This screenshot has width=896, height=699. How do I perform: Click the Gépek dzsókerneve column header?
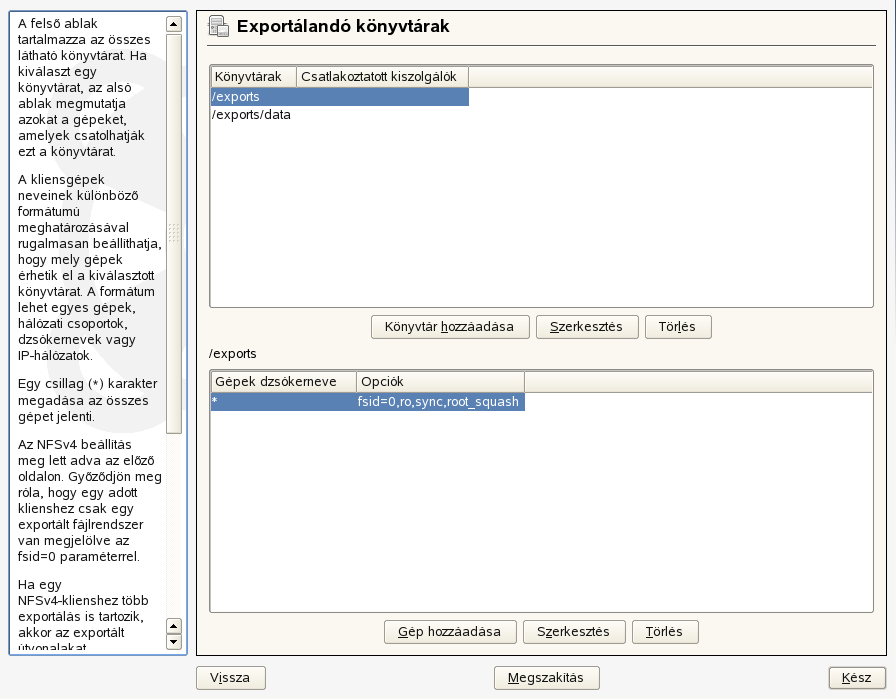(280, 382)
